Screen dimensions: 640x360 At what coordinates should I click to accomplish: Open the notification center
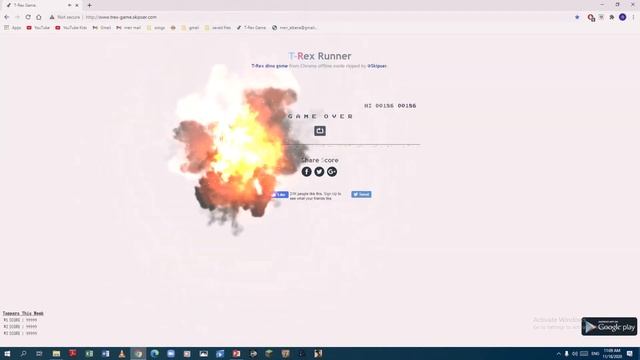point(630,353)
